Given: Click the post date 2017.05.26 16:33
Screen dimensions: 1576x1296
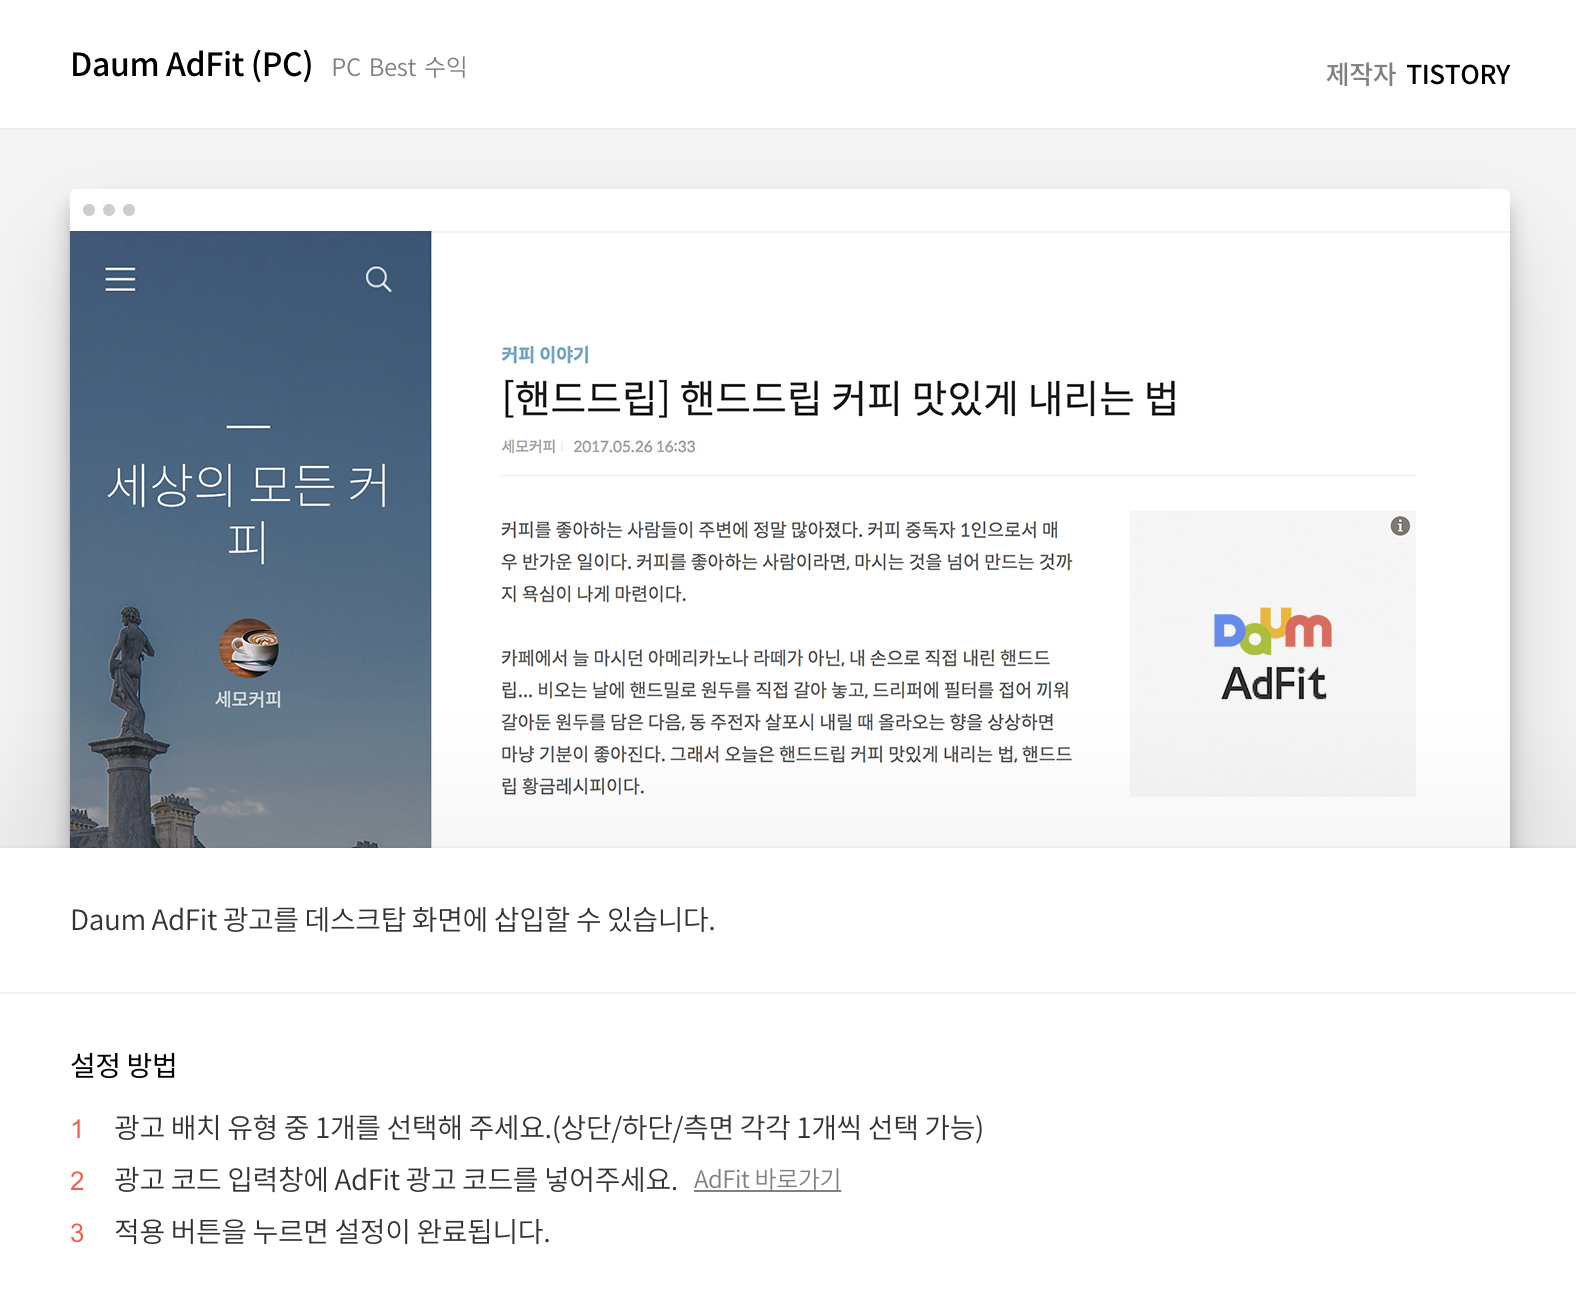Looking at the screenshot, I should click(x=634, y=446).
